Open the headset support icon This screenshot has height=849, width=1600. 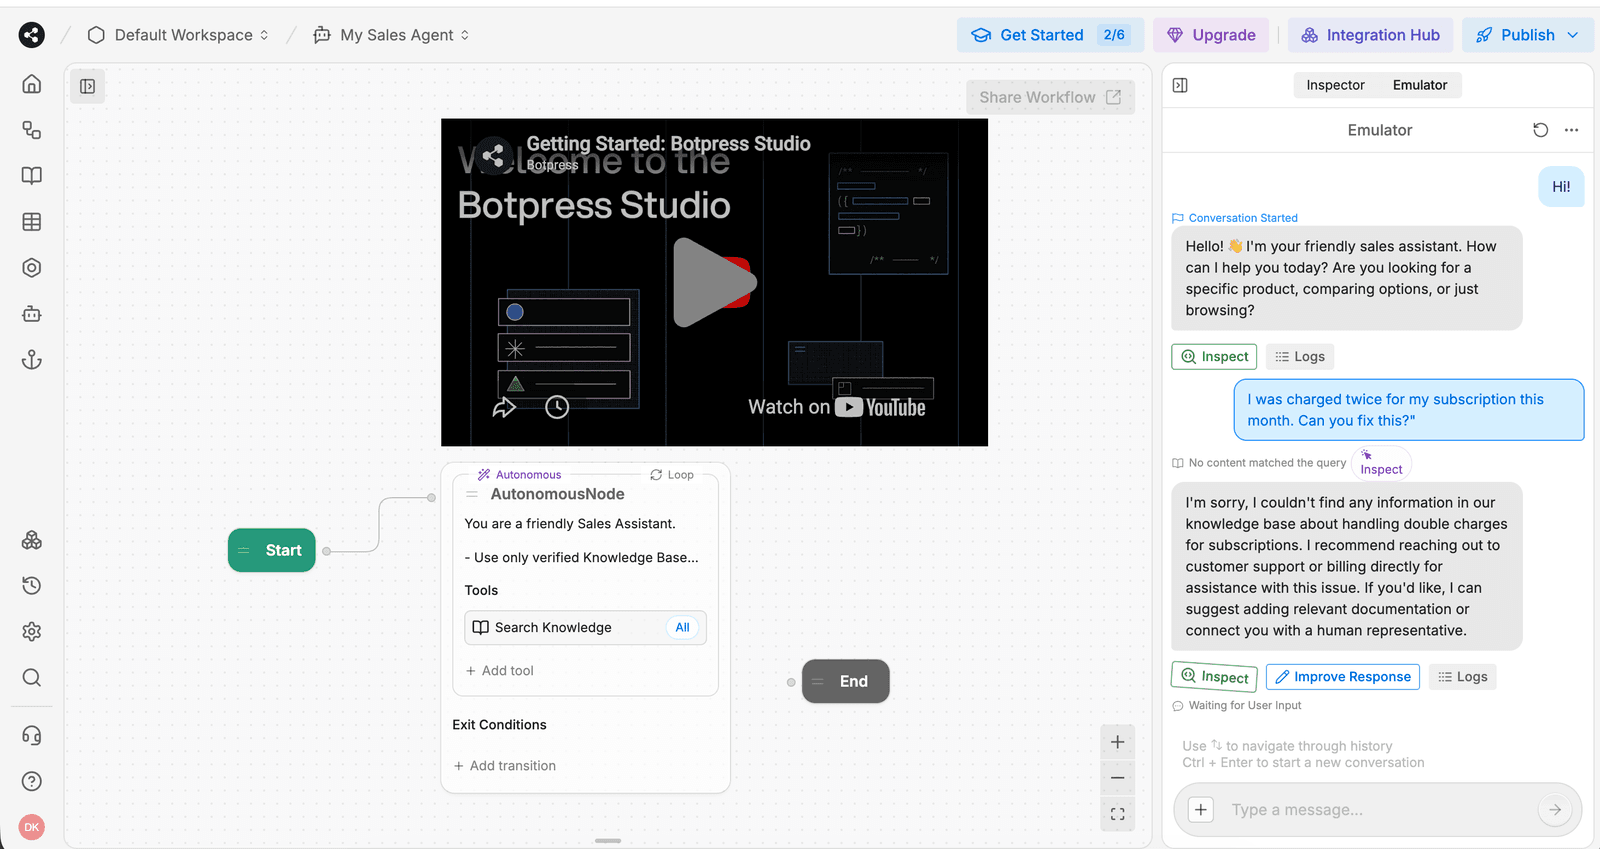(x=32, y=736)
